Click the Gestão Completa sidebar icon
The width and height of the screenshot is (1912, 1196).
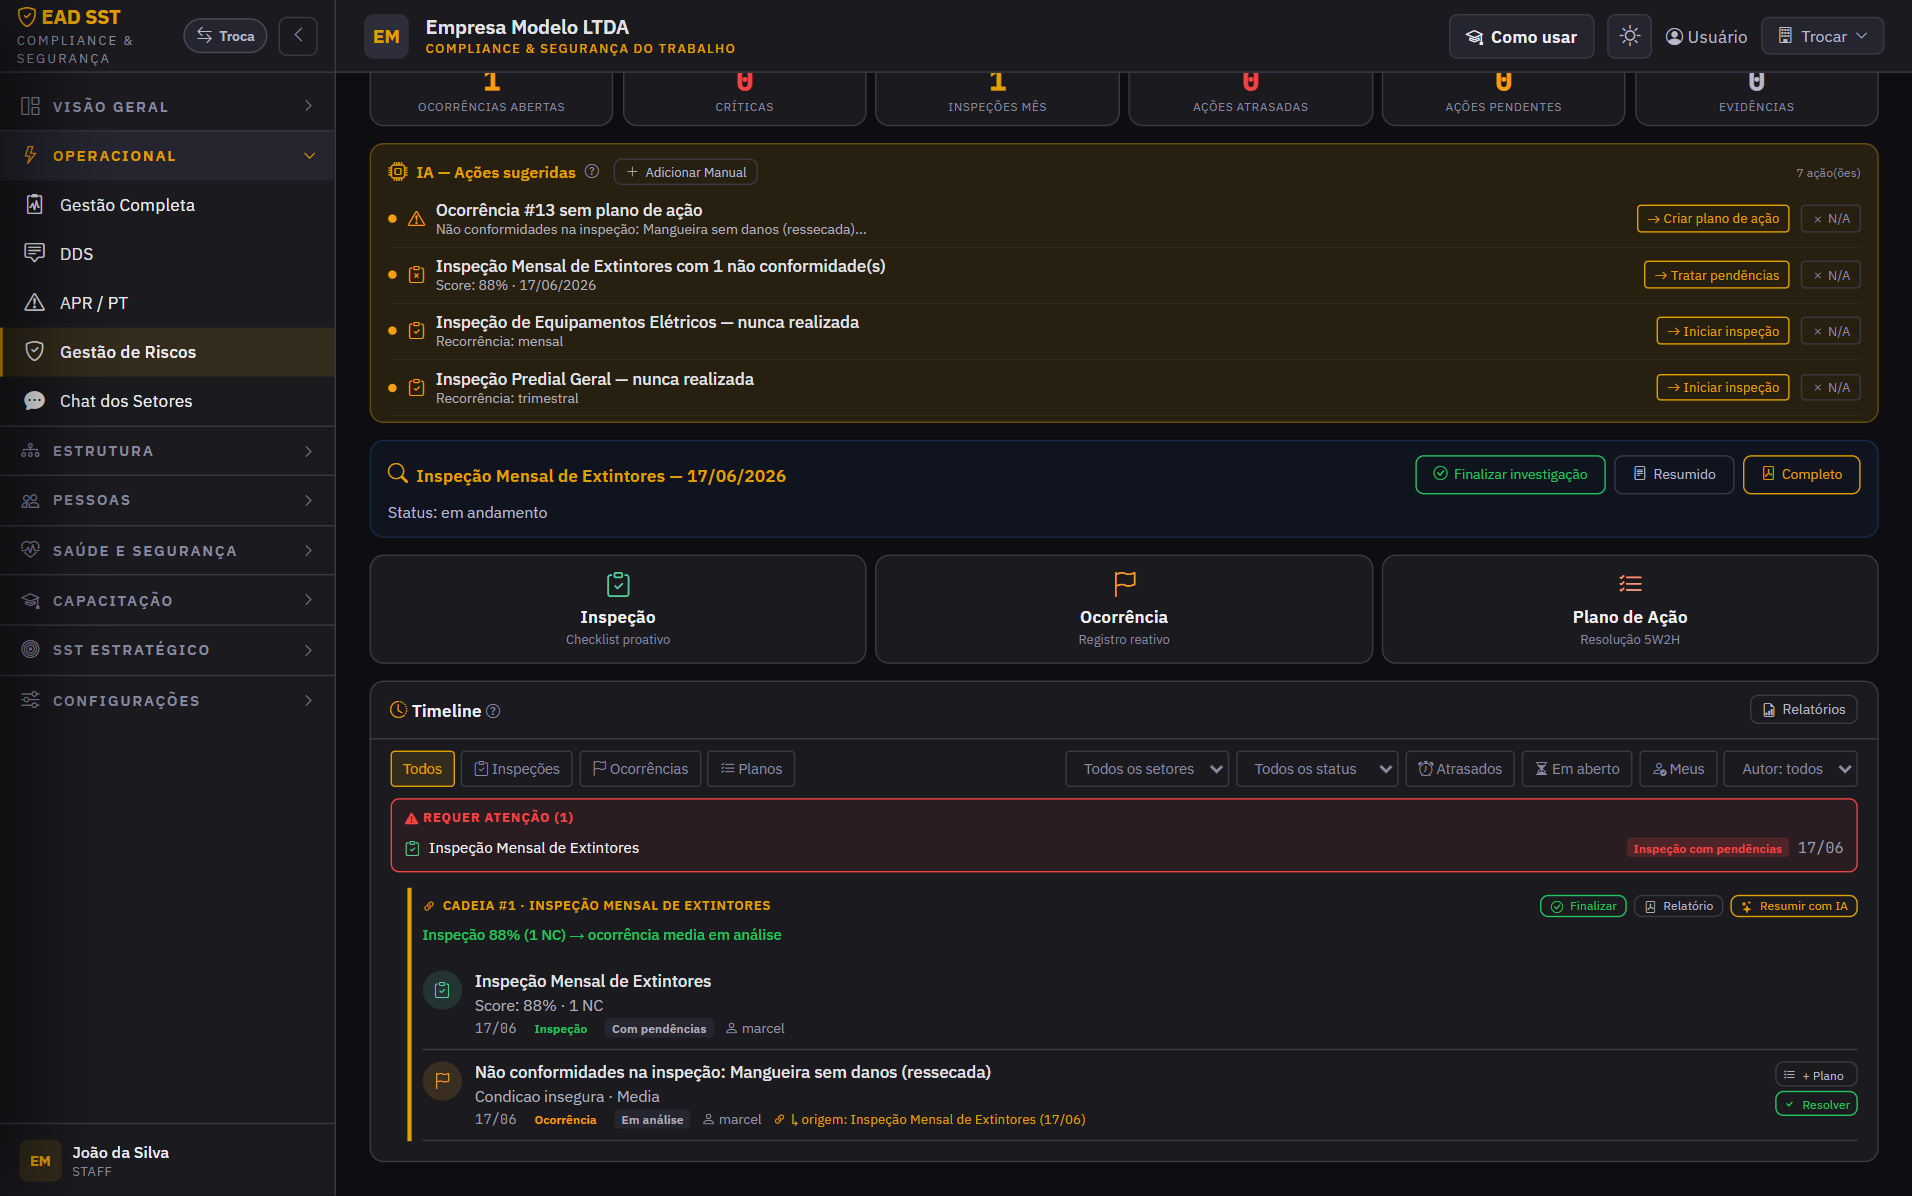[x=34, y=204]
